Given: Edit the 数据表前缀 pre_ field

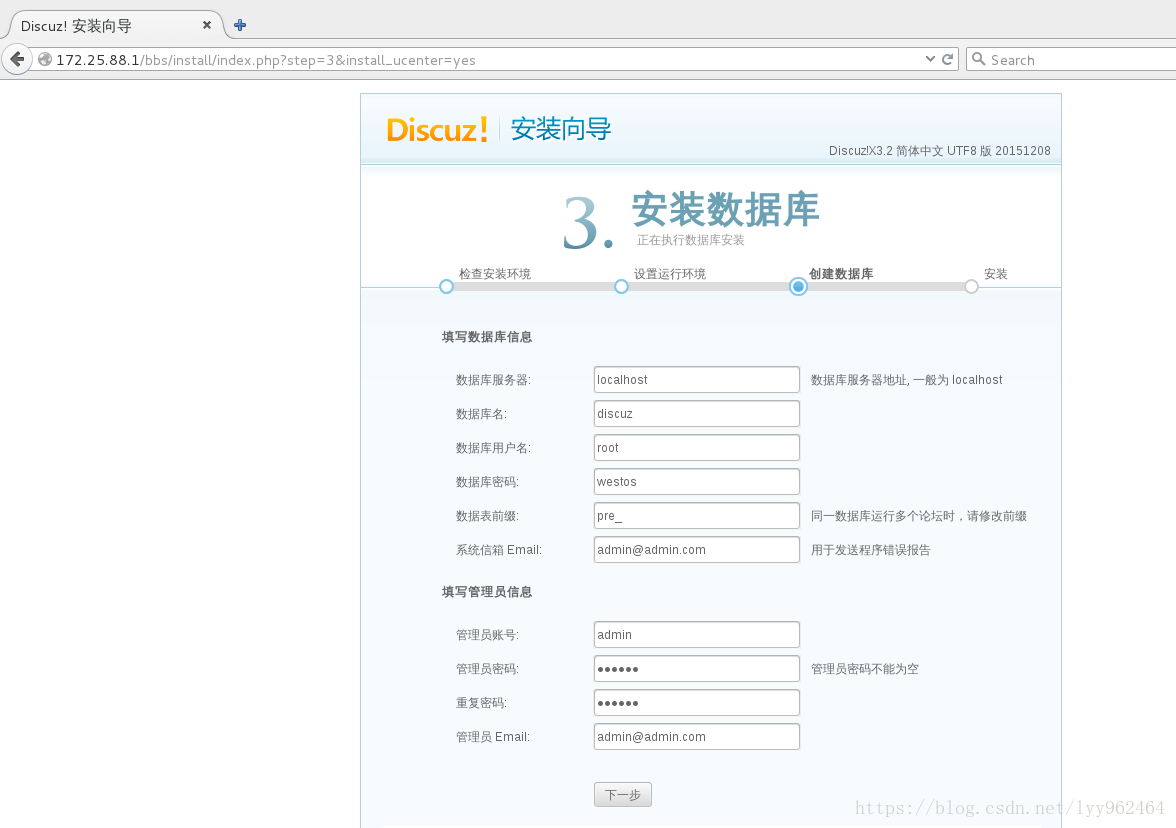Looking at the screenshot, I should click(x=697, y=516).
